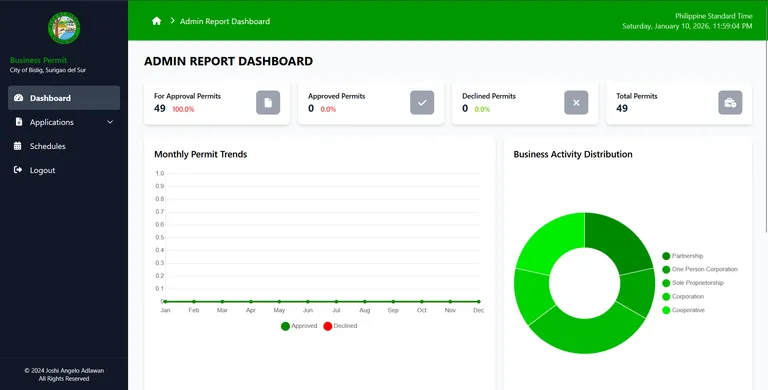
Task: Click the Approved Permits checkmark icon
Action: [422, 102]
